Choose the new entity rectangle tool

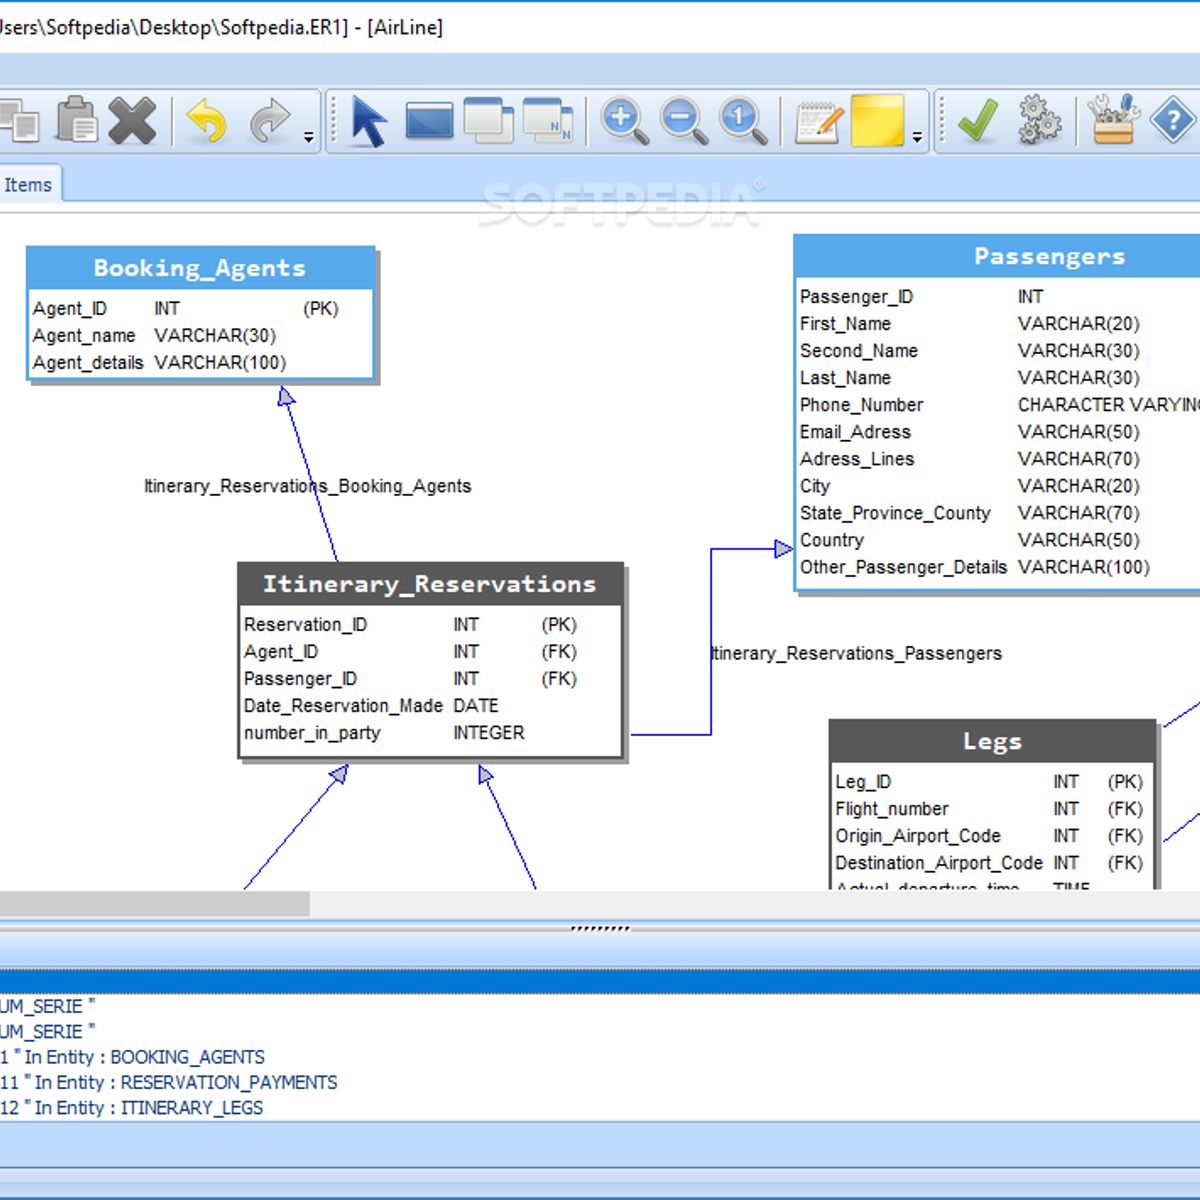pyautogui.click(x=429, y=121)
